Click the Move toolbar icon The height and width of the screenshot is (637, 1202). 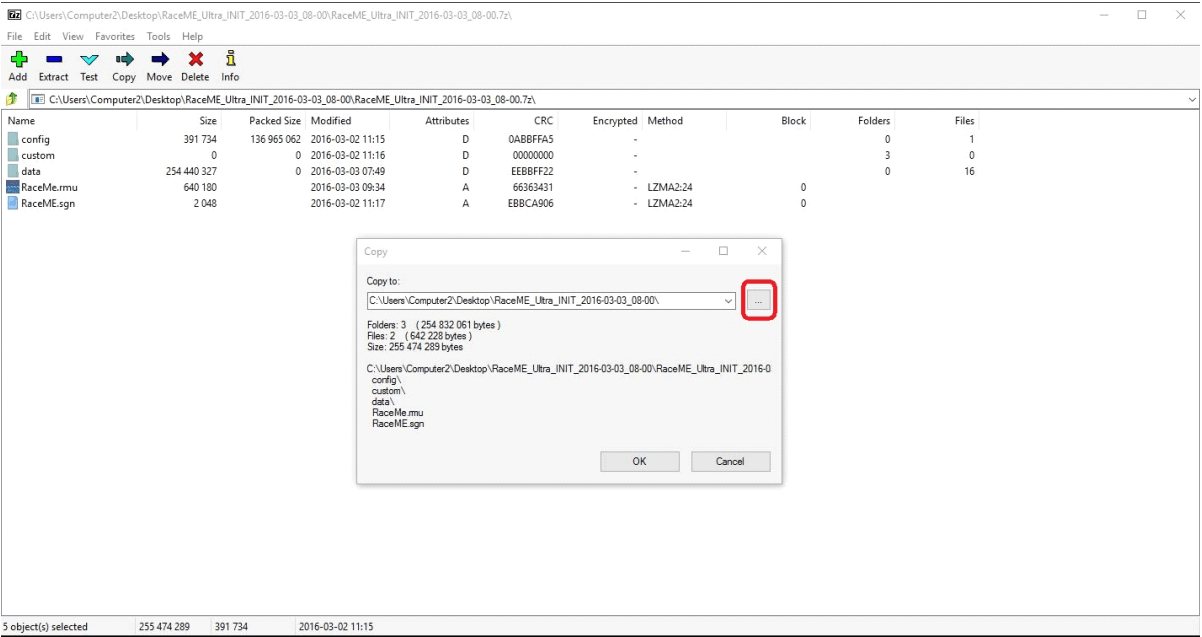click(159, 61)
